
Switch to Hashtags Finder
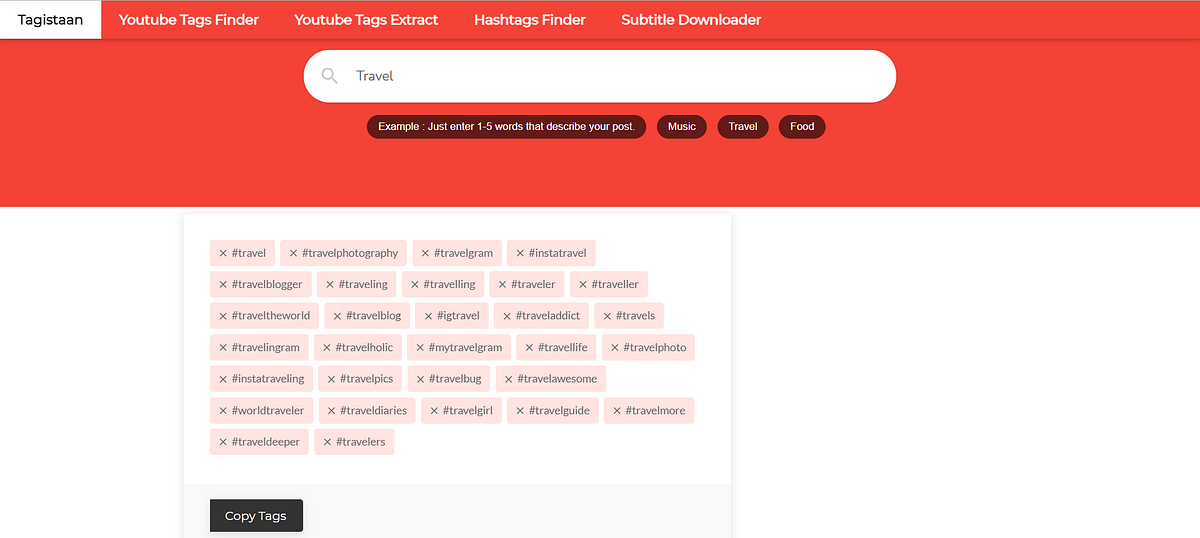point(530,20)
